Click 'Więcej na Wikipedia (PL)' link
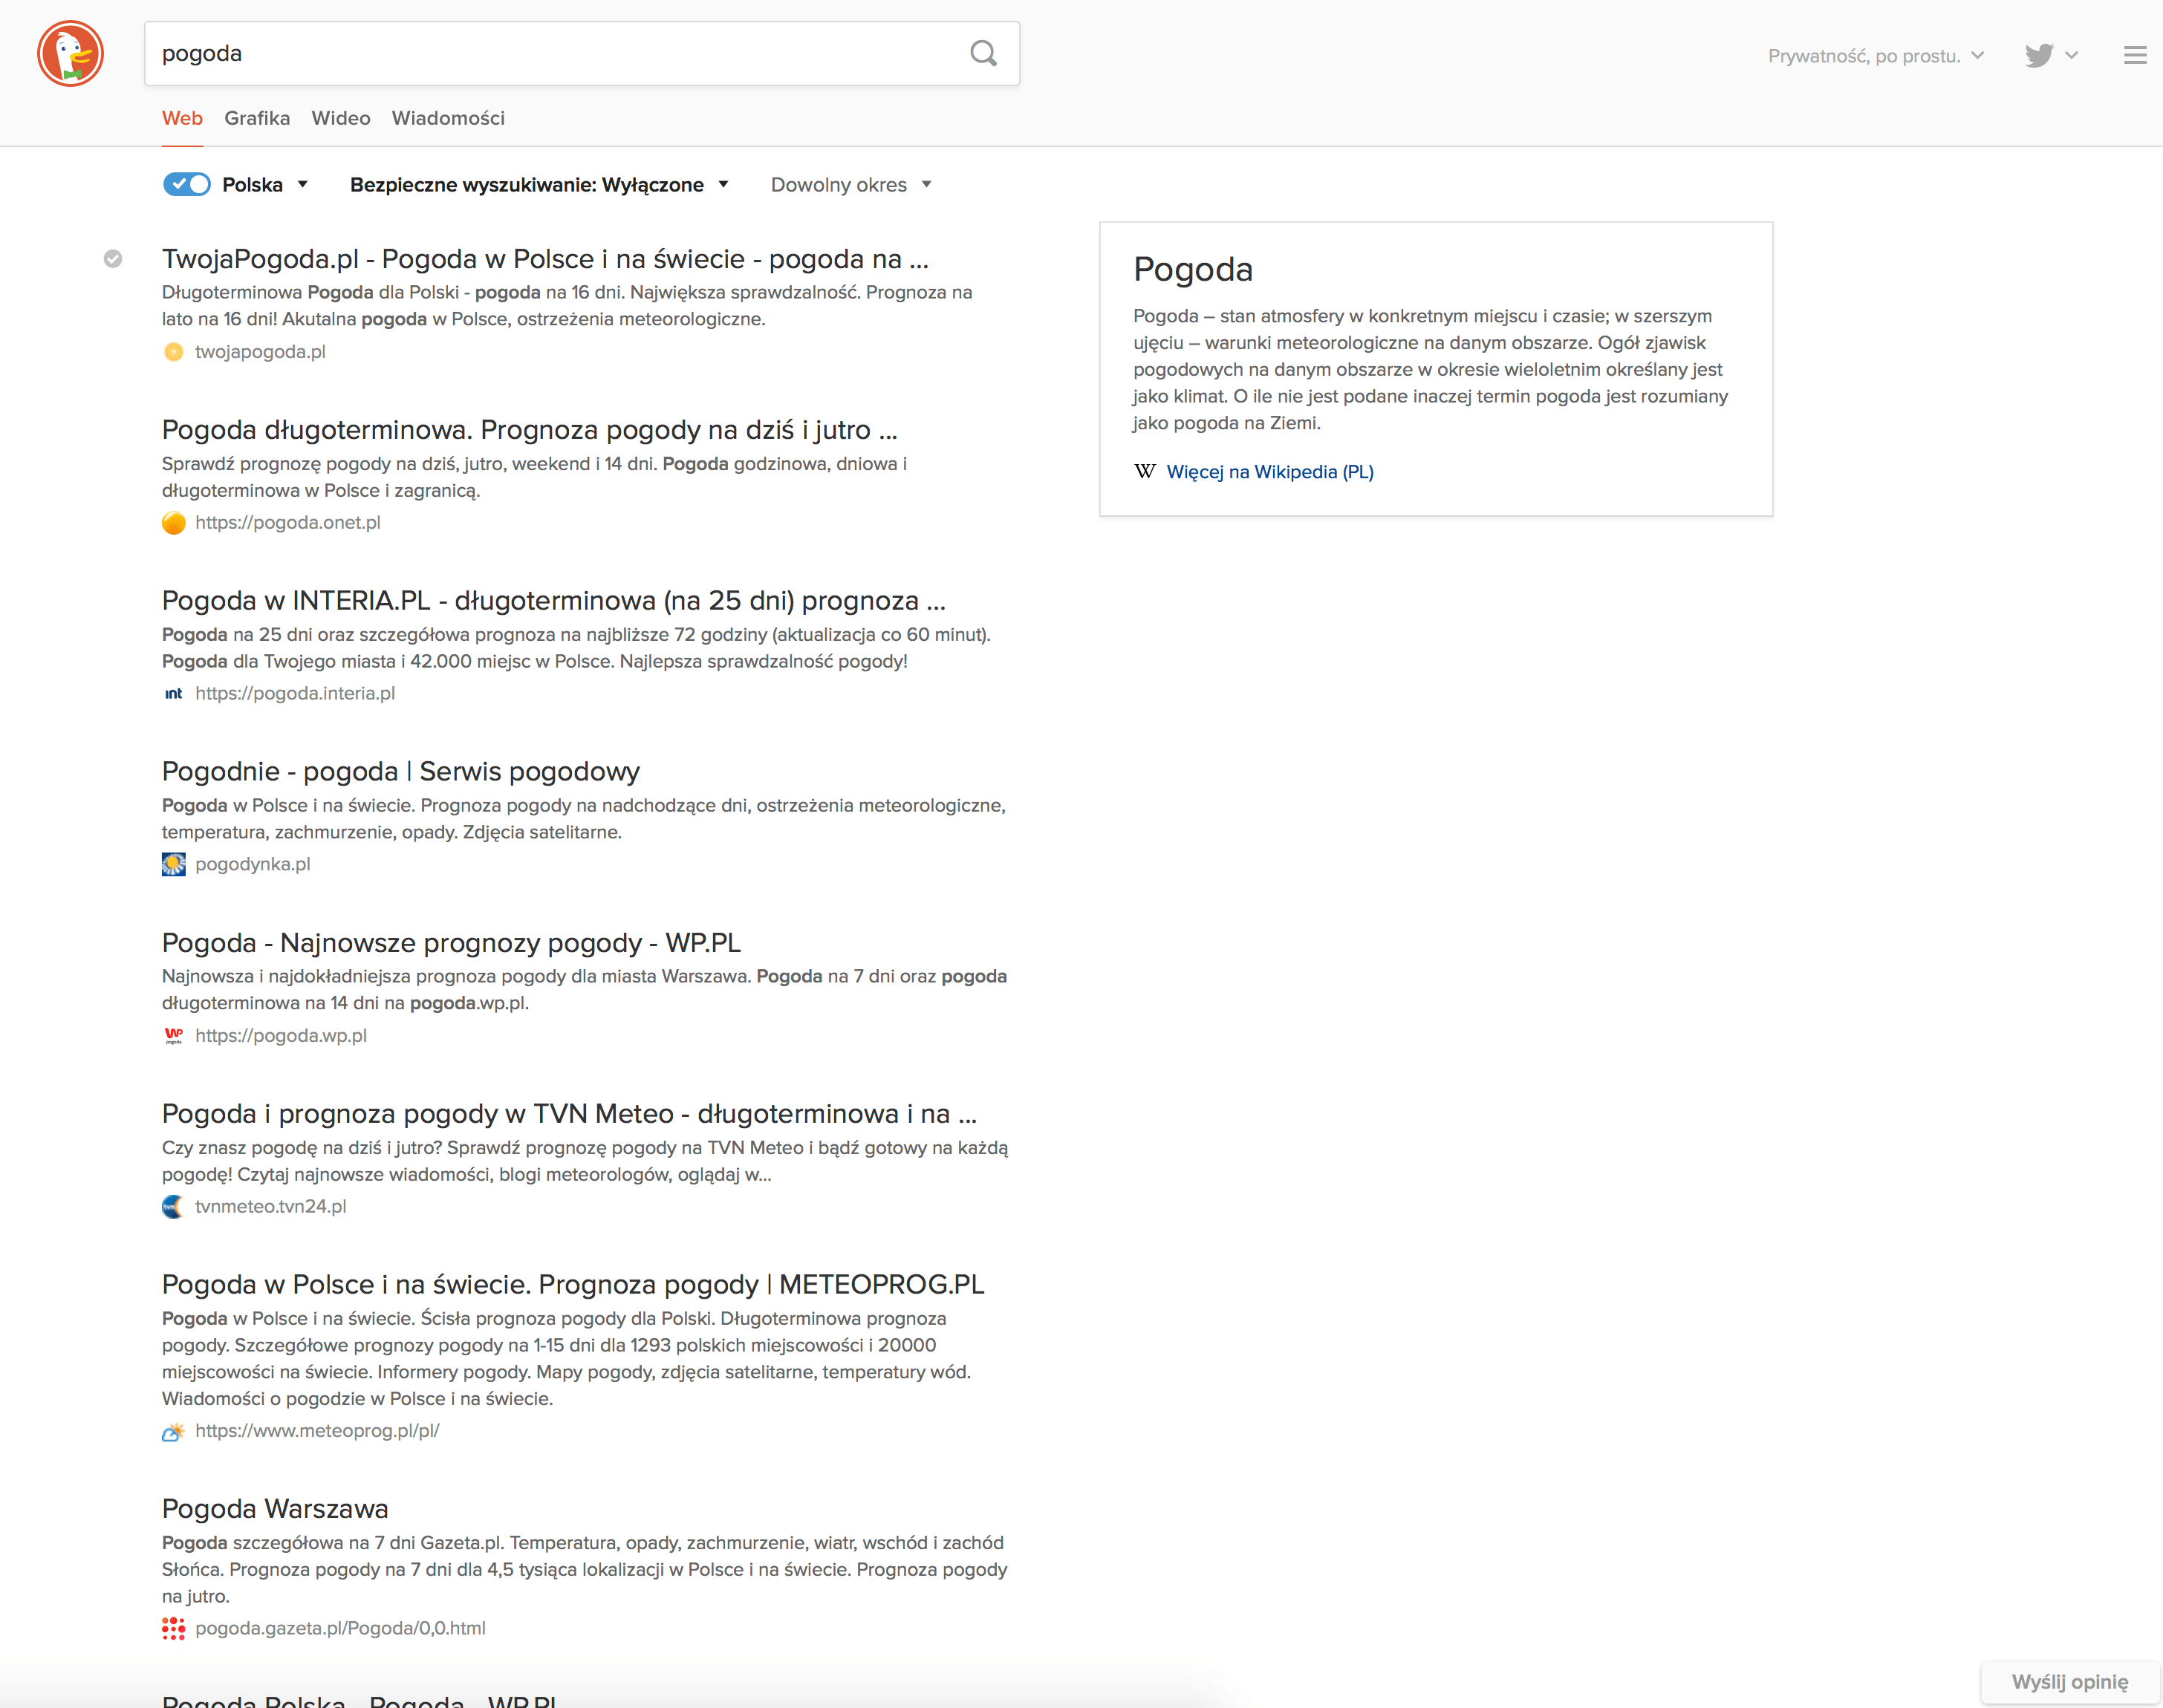The height and width of the screenshot is (1708, 2163). click(1270, 472)
